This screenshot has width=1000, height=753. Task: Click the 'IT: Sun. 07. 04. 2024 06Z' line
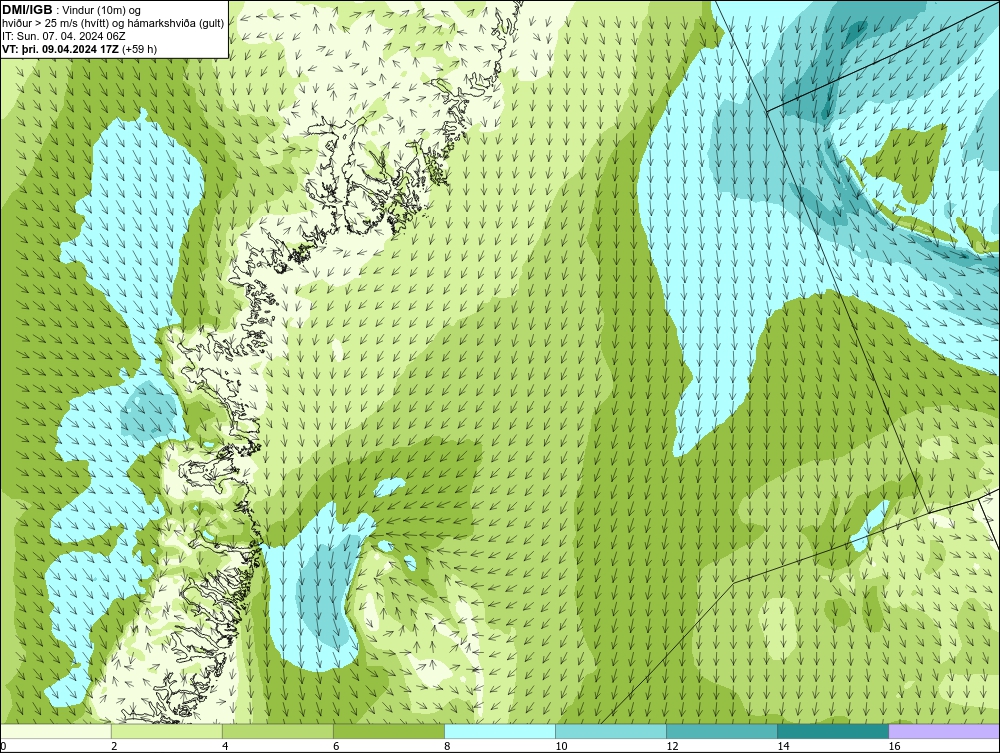pos(64,36)
